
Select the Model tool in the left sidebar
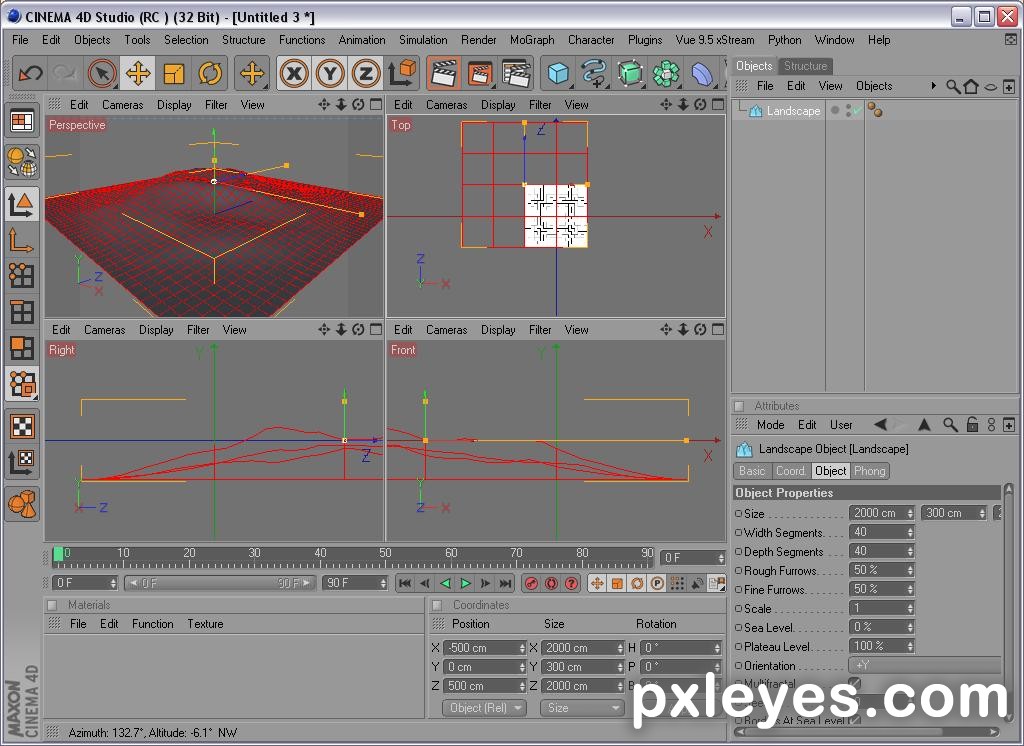tap(22, 204)
